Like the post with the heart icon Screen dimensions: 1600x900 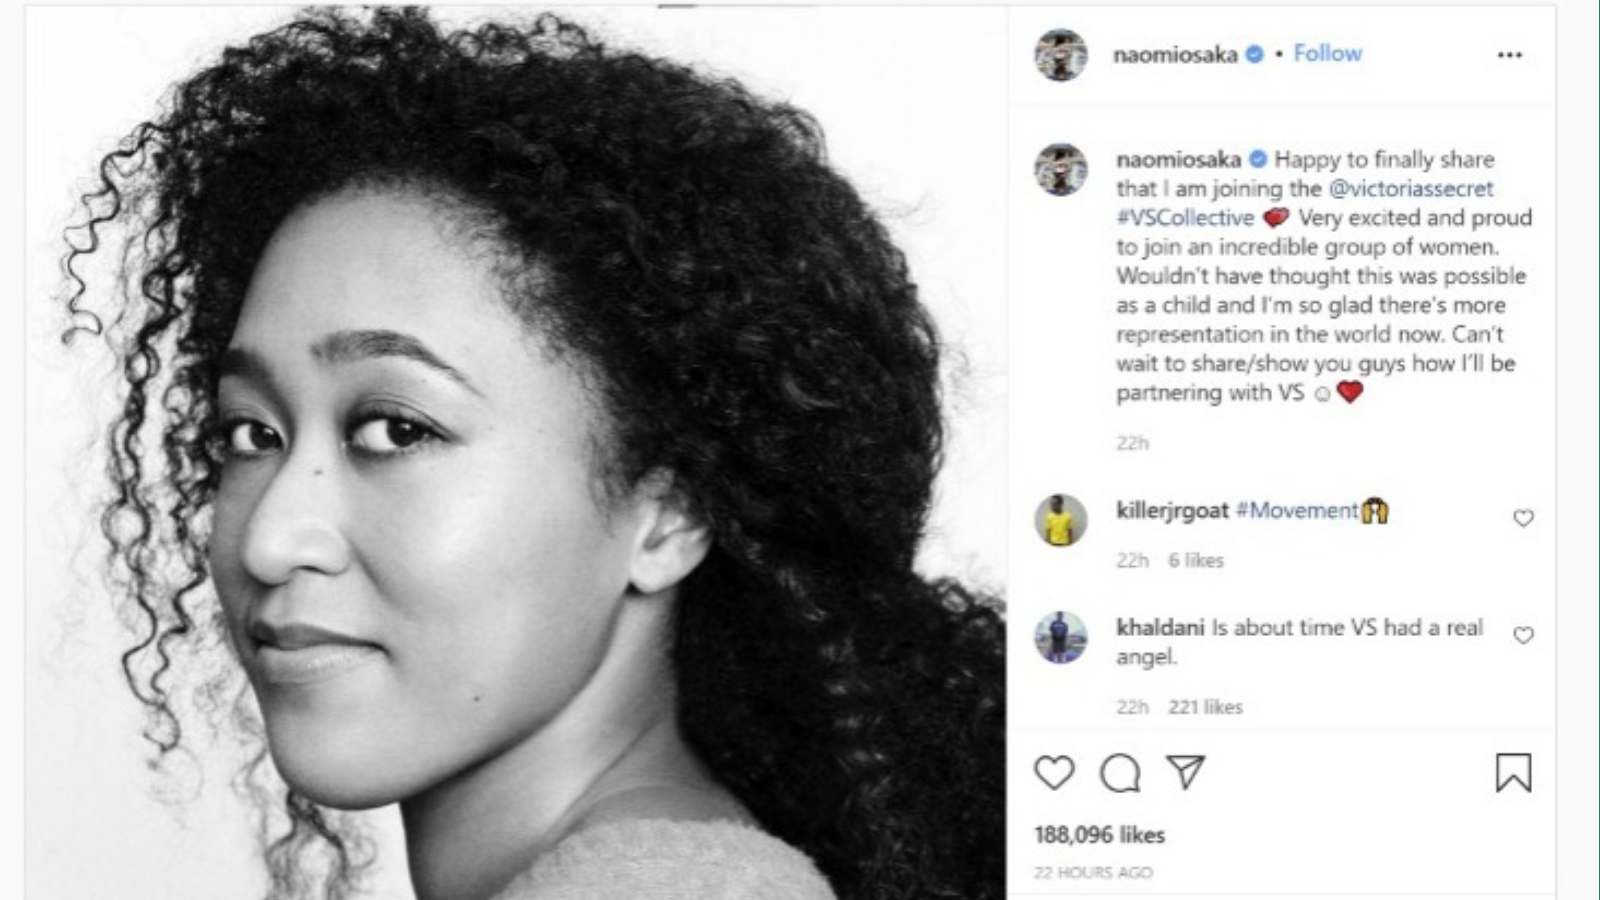coord(1054,773)
